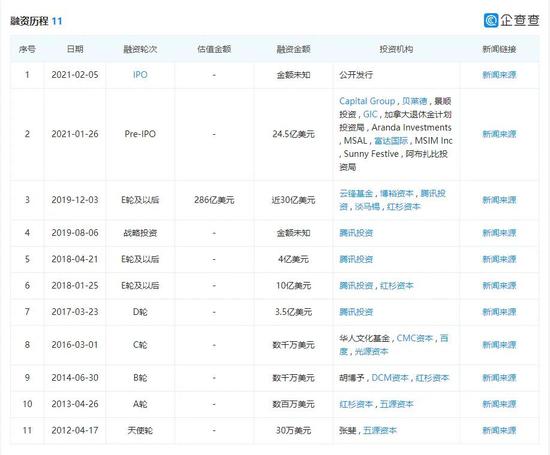Viewport: 550px width, 455px height.
Task: Select the date 2021-01-26
Action: coord(75,134)
